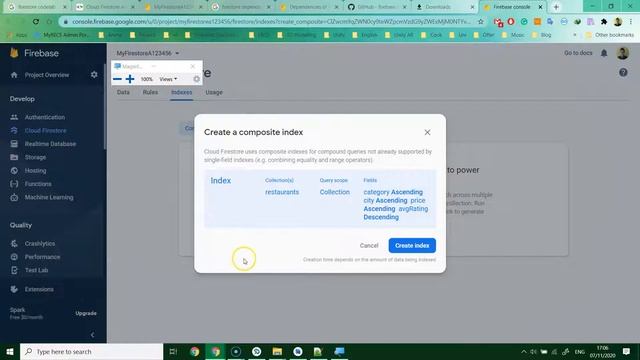The image size is (640, 360).
Task: Open Magnifier settings gear icon
Action: pos(196,79)
